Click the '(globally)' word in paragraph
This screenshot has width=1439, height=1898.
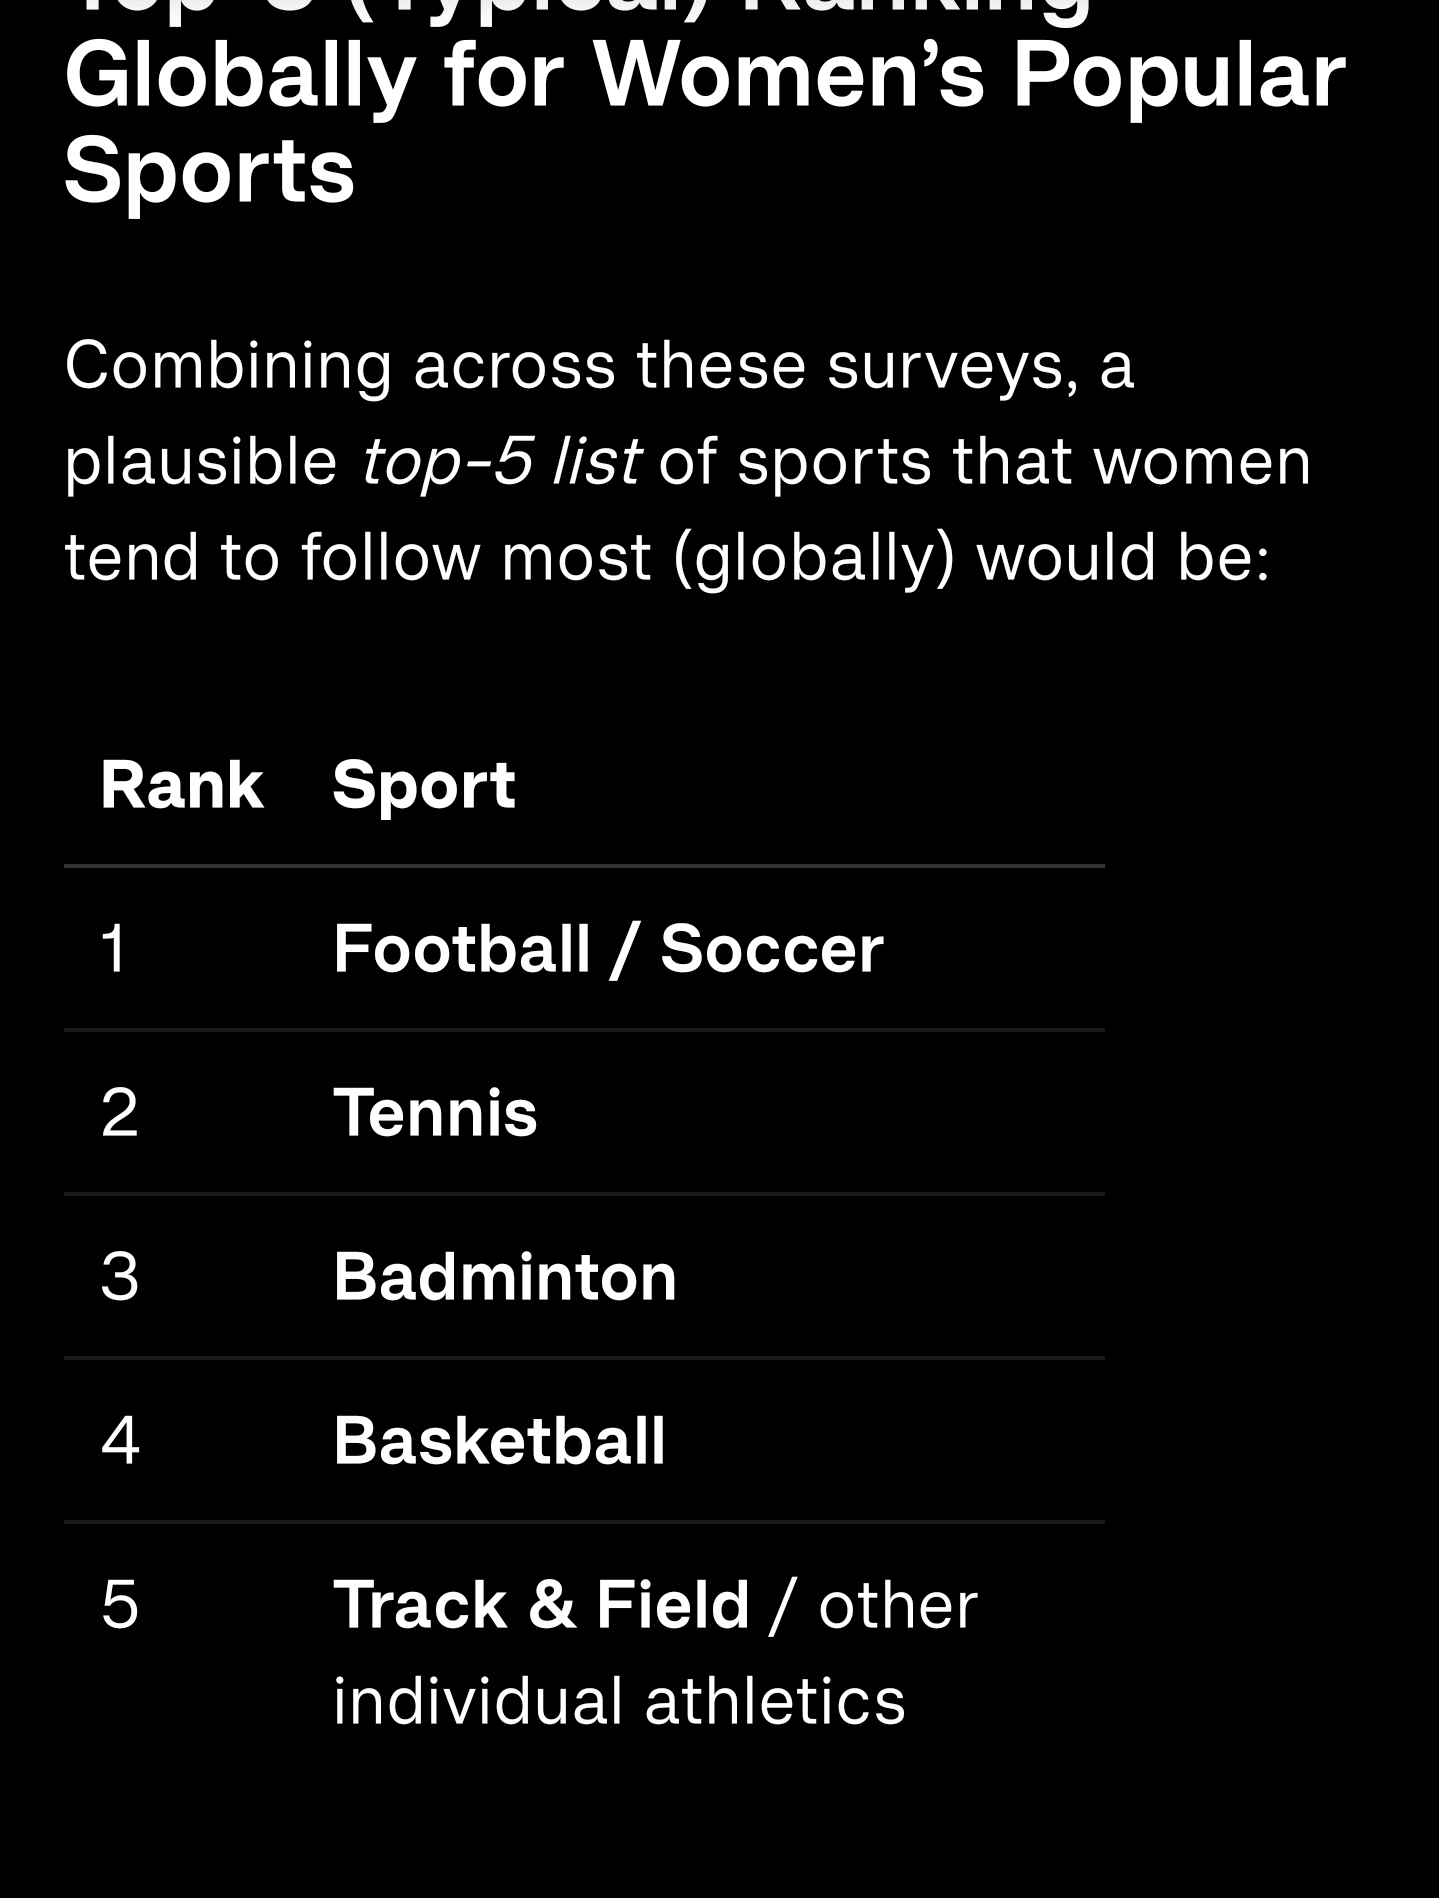tap(814, 557)
